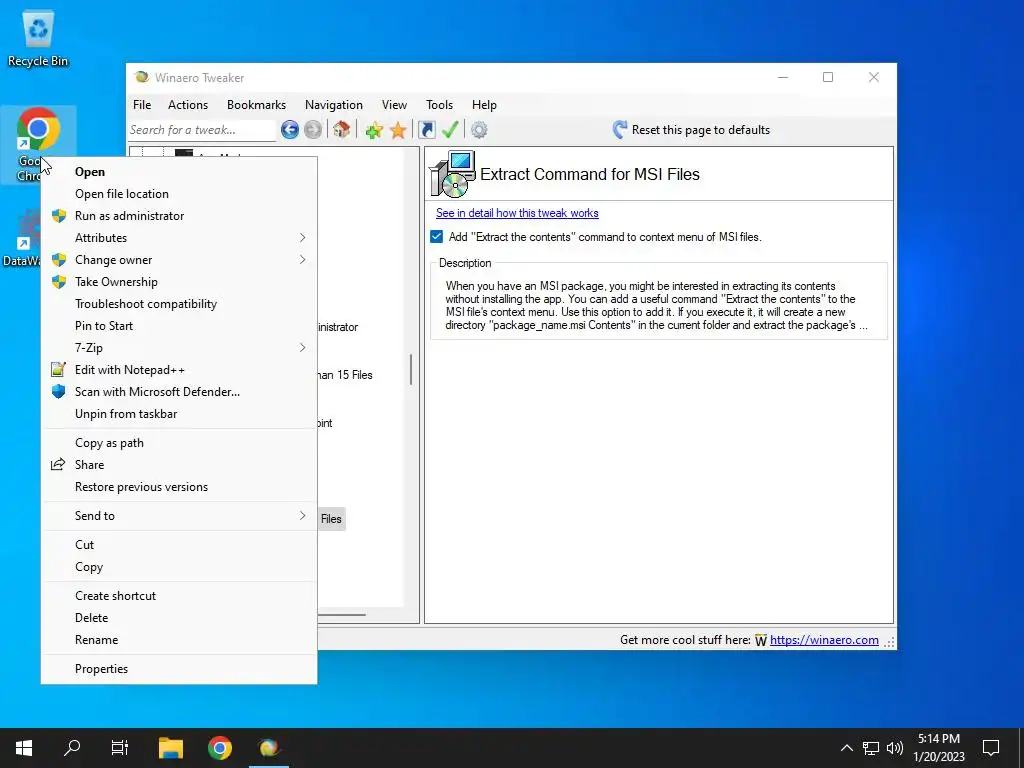Image resolution: width=1024 pixels, height=768 pixels.
Task: Expand the Send to submenu
Action: 179,516
